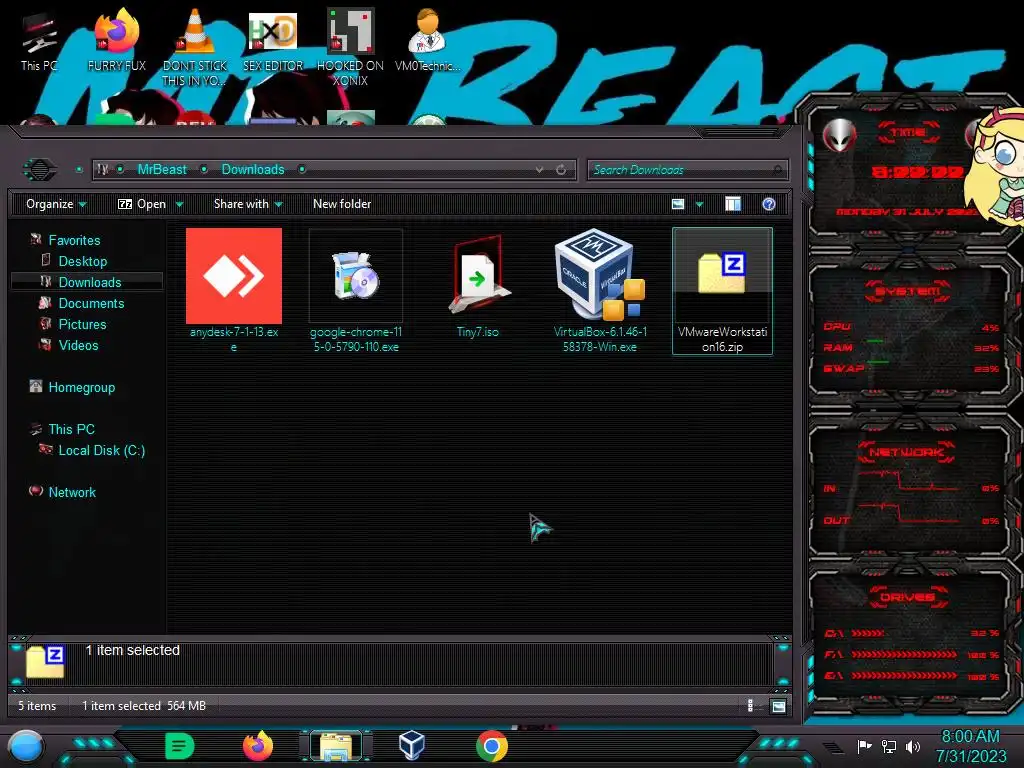The width and height of the screenshot is (1024, 768).
Task: Open the network tray icon
Action: click(x=889, y=746)
